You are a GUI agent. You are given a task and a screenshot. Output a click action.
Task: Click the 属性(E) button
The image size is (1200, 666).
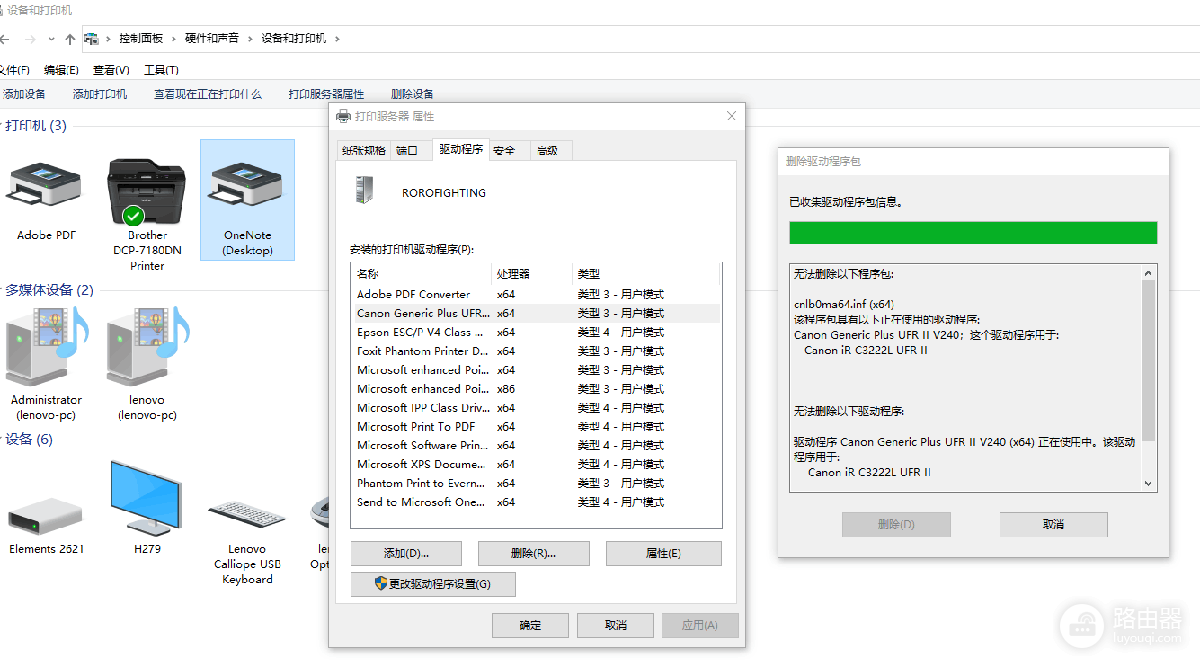pyautogui.click(x=663, y=553)
